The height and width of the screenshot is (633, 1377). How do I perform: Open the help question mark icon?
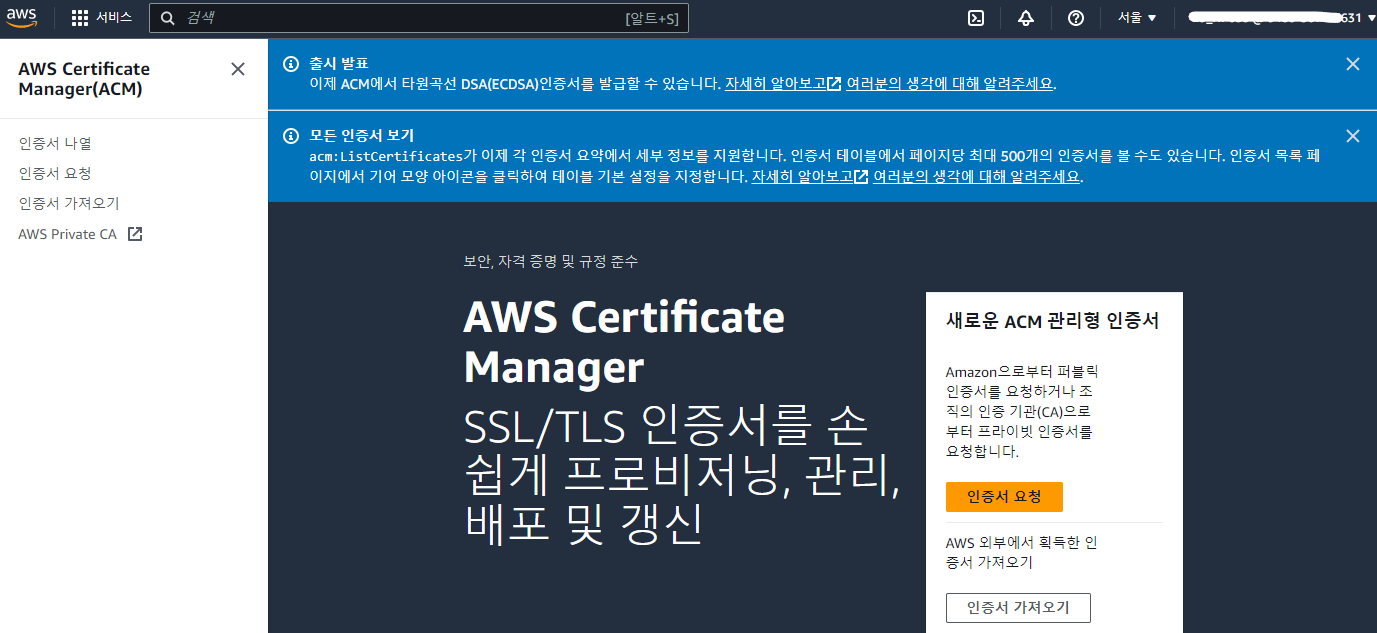[1076, 18]
